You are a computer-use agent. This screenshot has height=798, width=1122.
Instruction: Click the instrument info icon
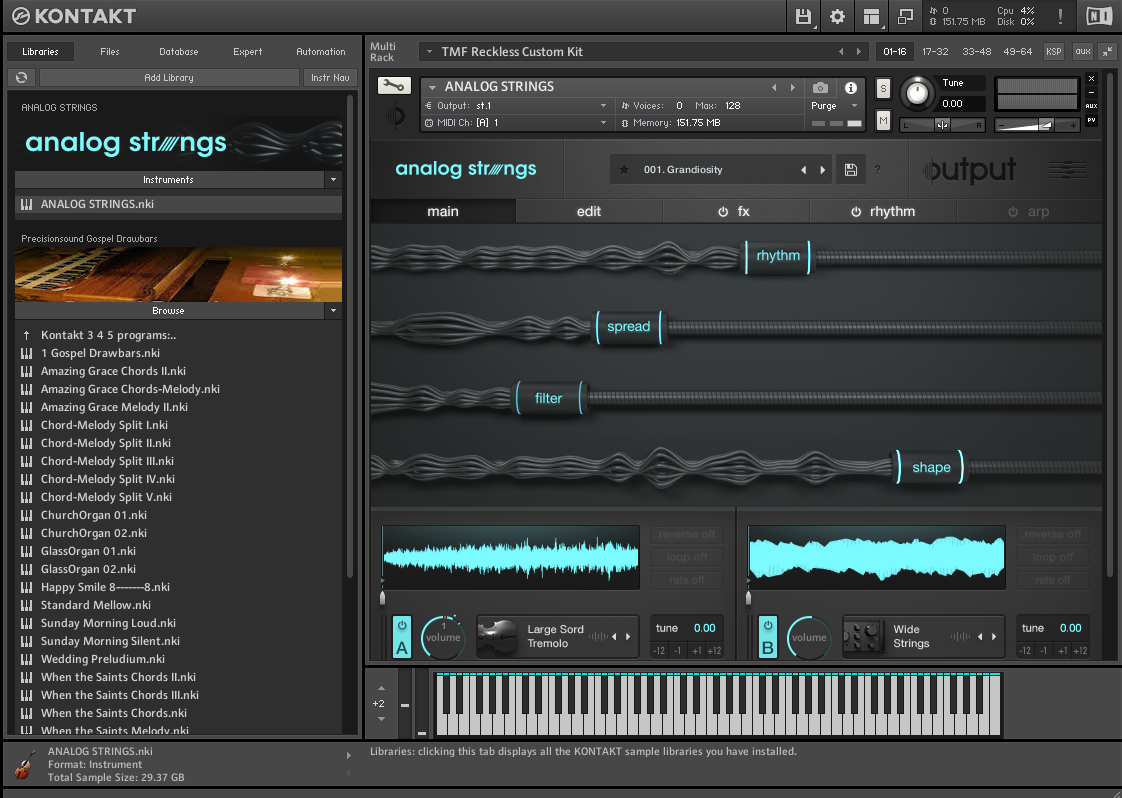click(x=851, y=87)
